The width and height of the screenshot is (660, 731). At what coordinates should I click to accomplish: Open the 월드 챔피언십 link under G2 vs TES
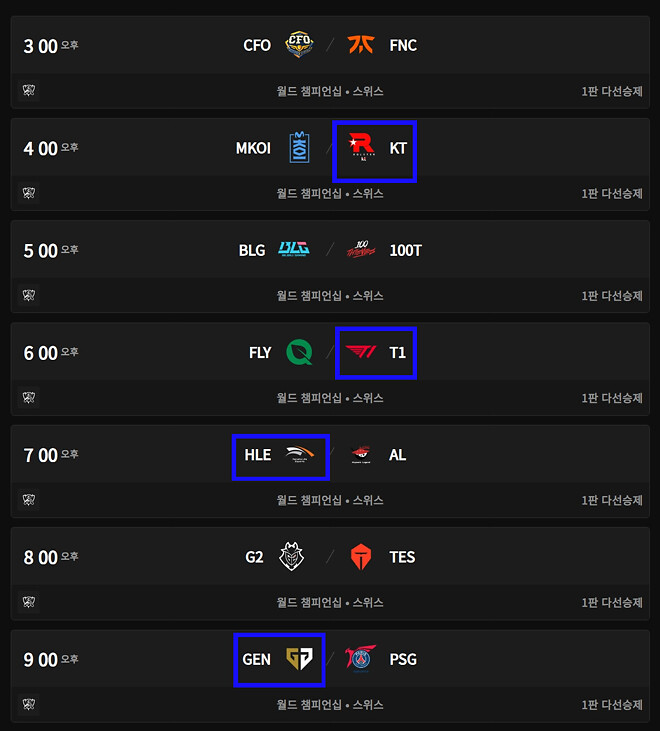308,603
